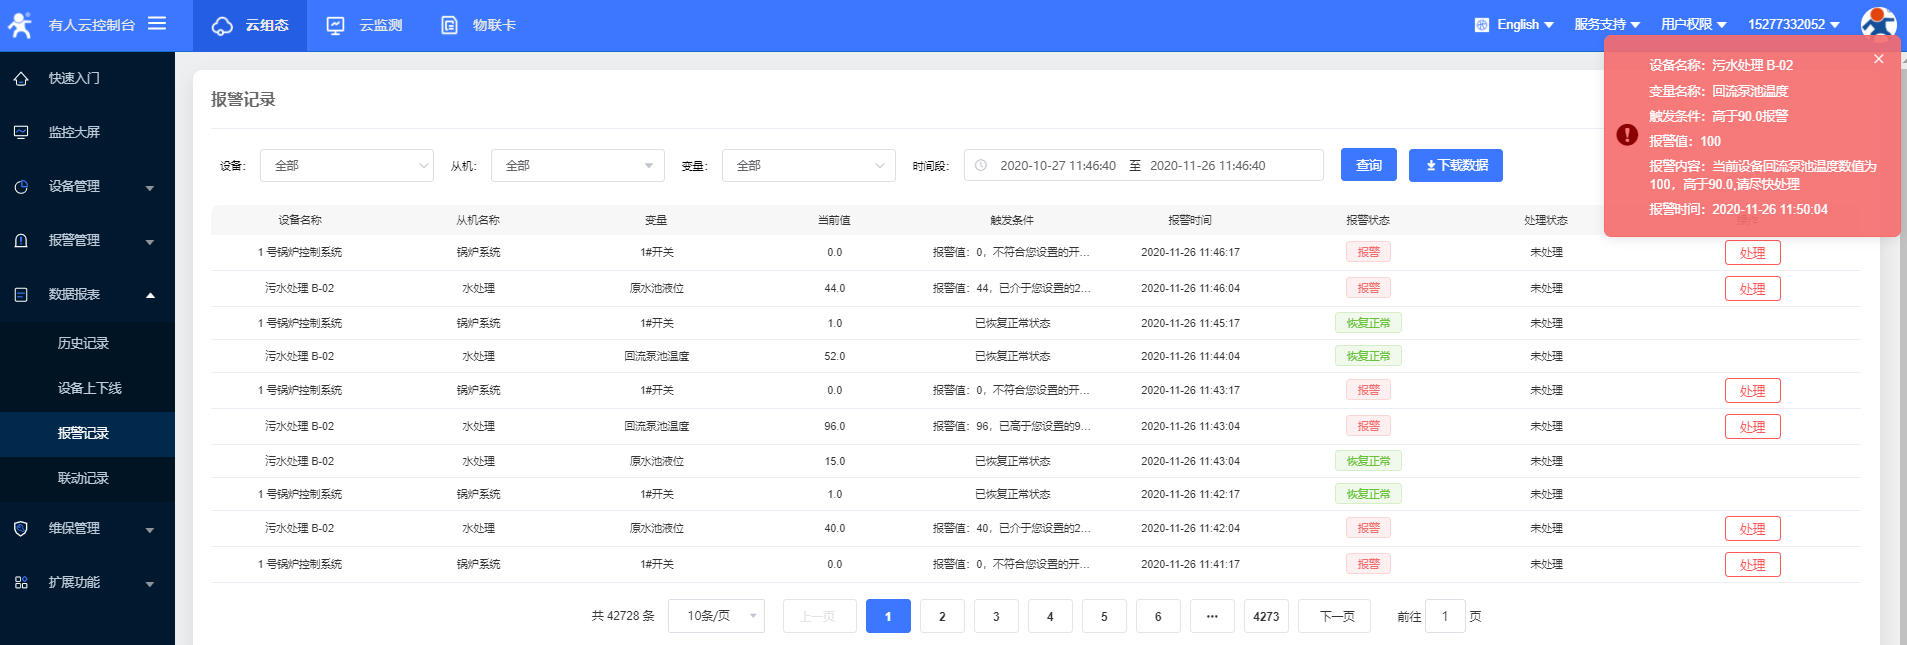The image size is (1907, 645).
Task: Click 处理 for the 11:43:17 alarm
Action: 1752,391
